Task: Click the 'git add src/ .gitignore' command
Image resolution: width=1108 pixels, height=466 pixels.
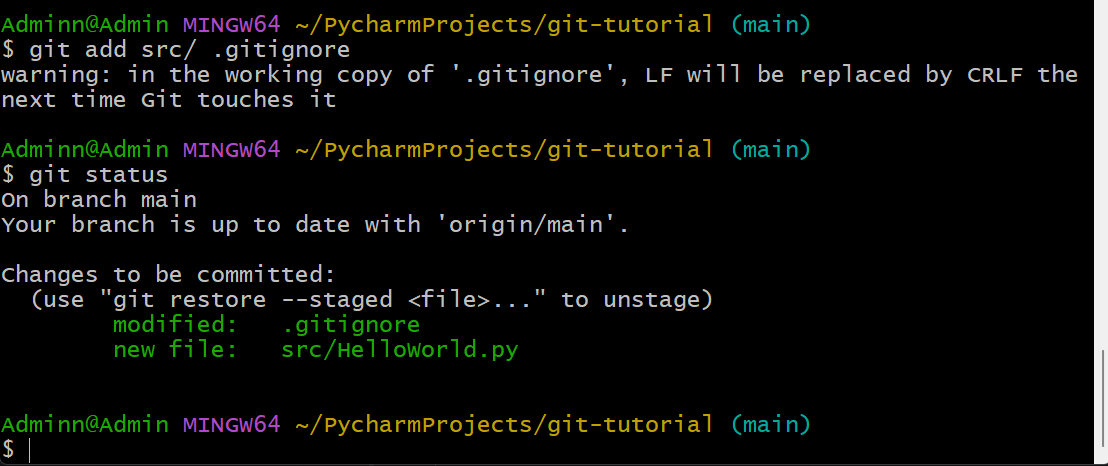Action: click(x=189, y=49)
